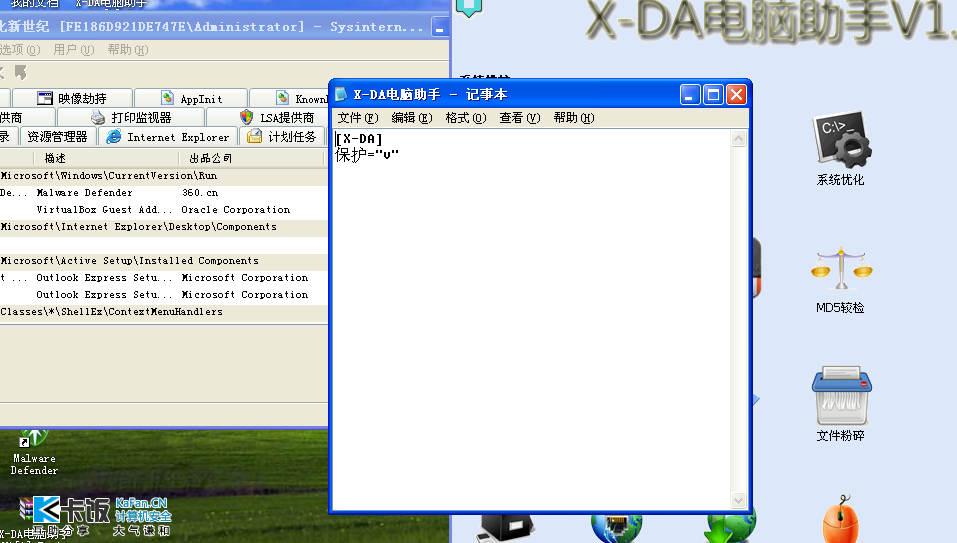Switch to the Known DLLs tab
This screenshot has width=957, height=543.
(x=290, y=98)
